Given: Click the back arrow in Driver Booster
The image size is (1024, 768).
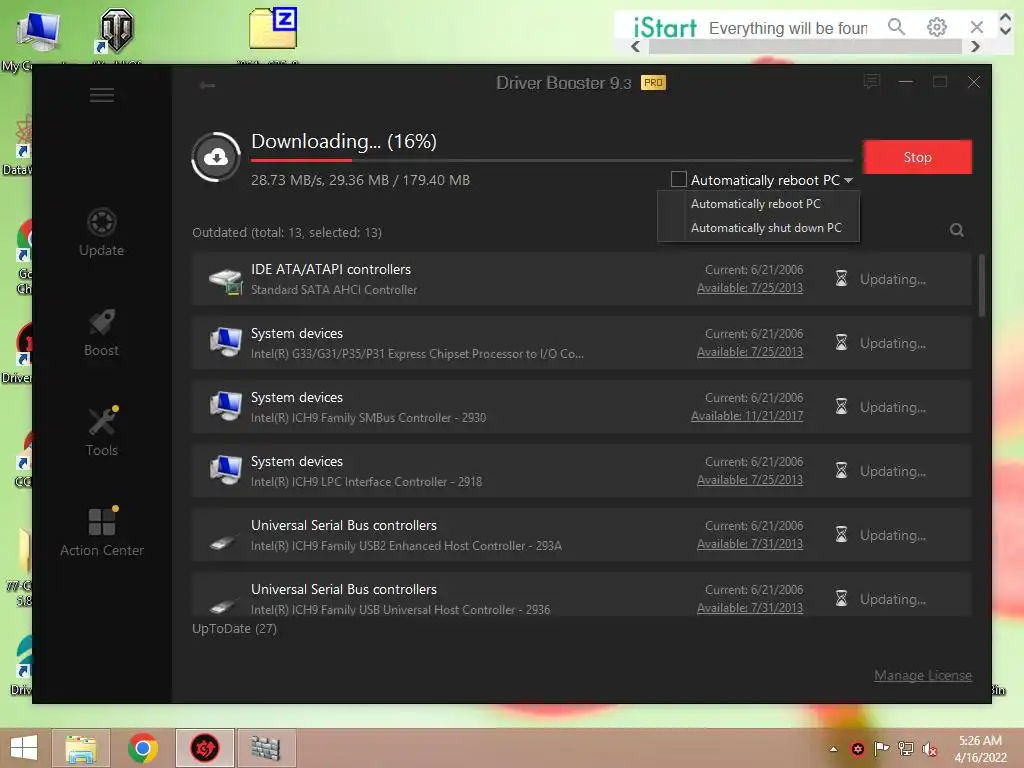Looking at the screenshot, I should tap(208, 85).
